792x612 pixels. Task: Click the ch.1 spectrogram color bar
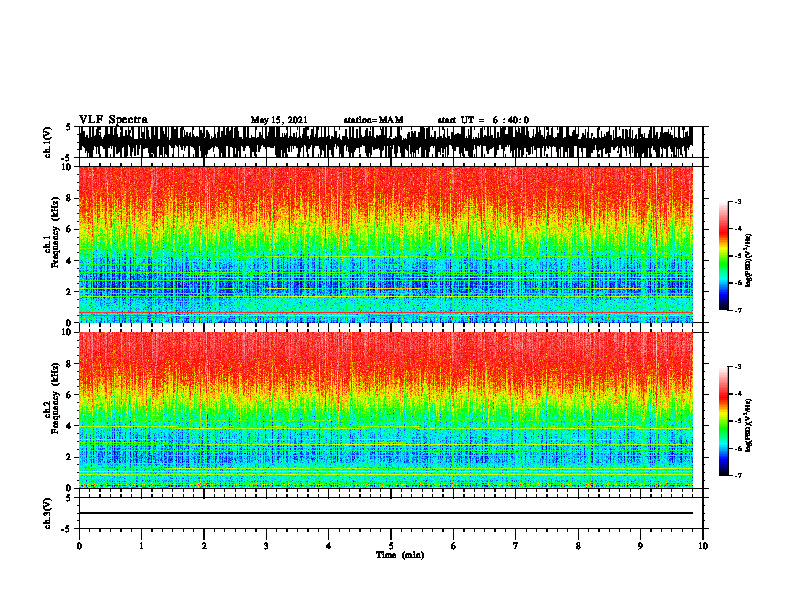tap(724, 256)
